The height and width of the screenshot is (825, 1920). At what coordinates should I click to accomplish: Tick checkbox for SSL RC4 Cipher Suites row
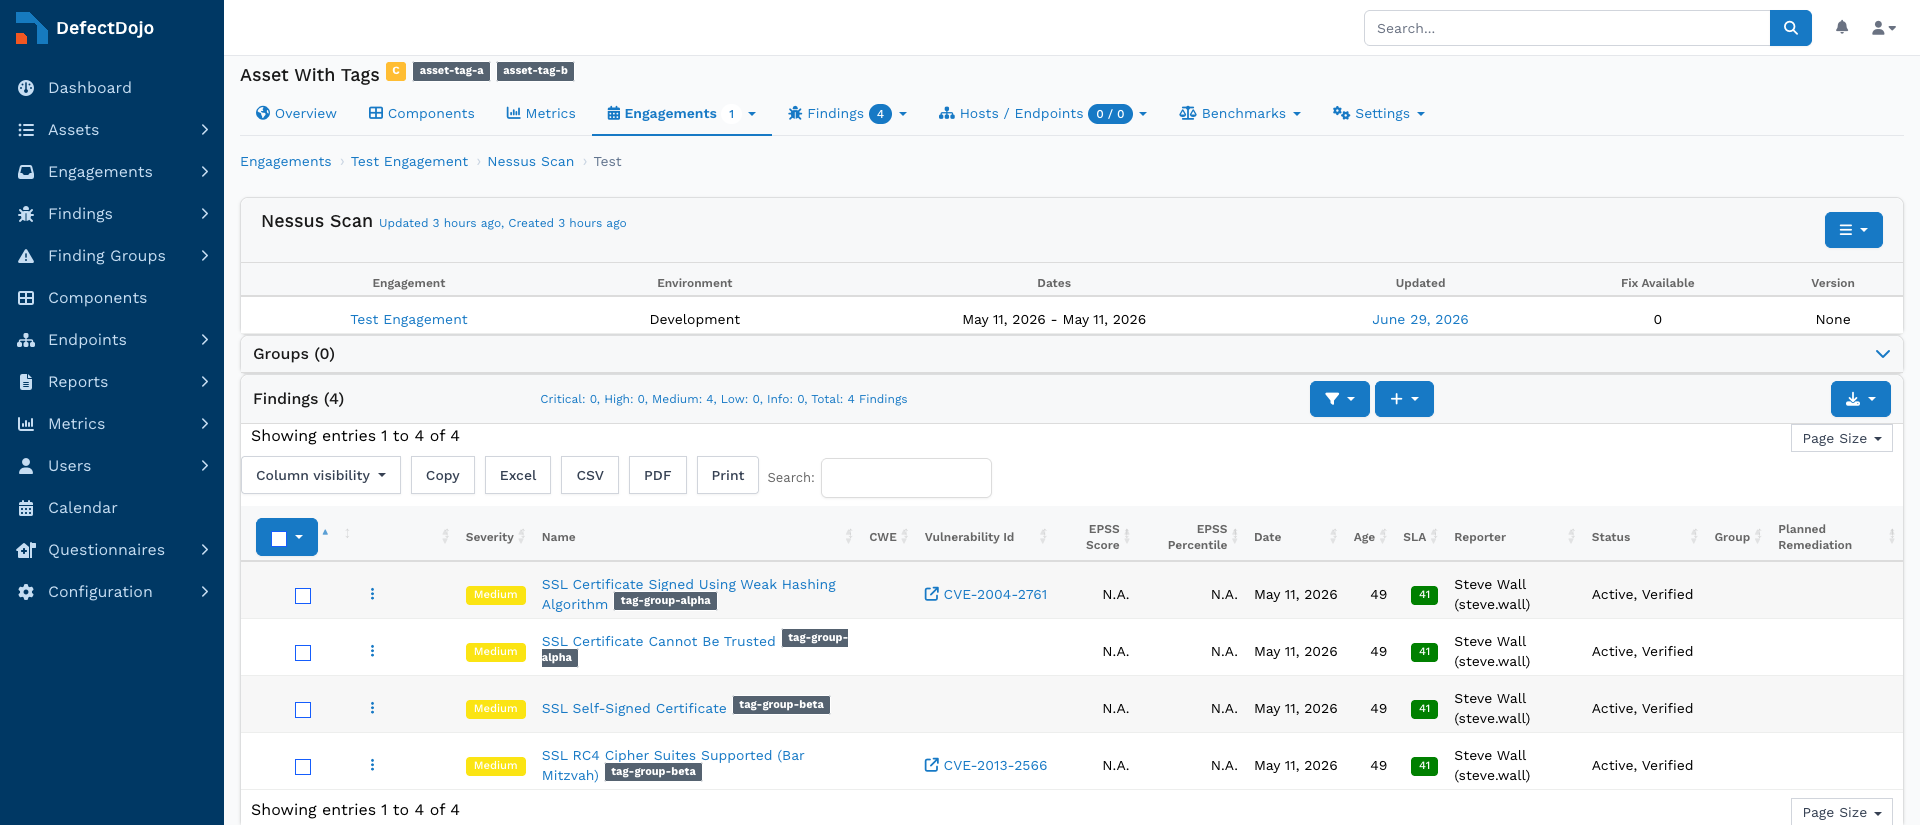click(303, 767)
